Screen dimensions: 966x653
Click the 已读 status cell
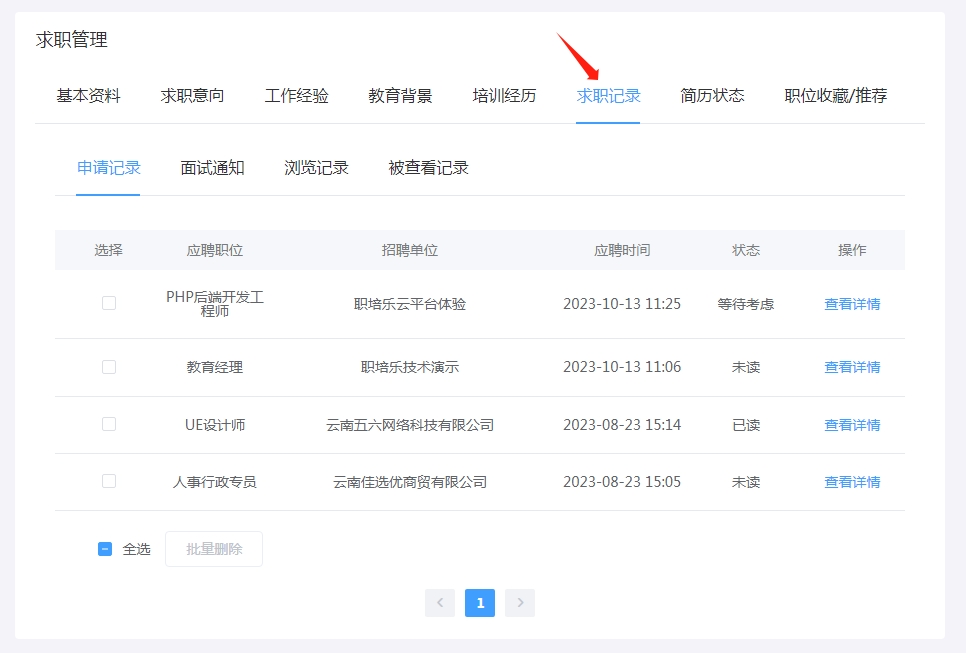point(745,425)
